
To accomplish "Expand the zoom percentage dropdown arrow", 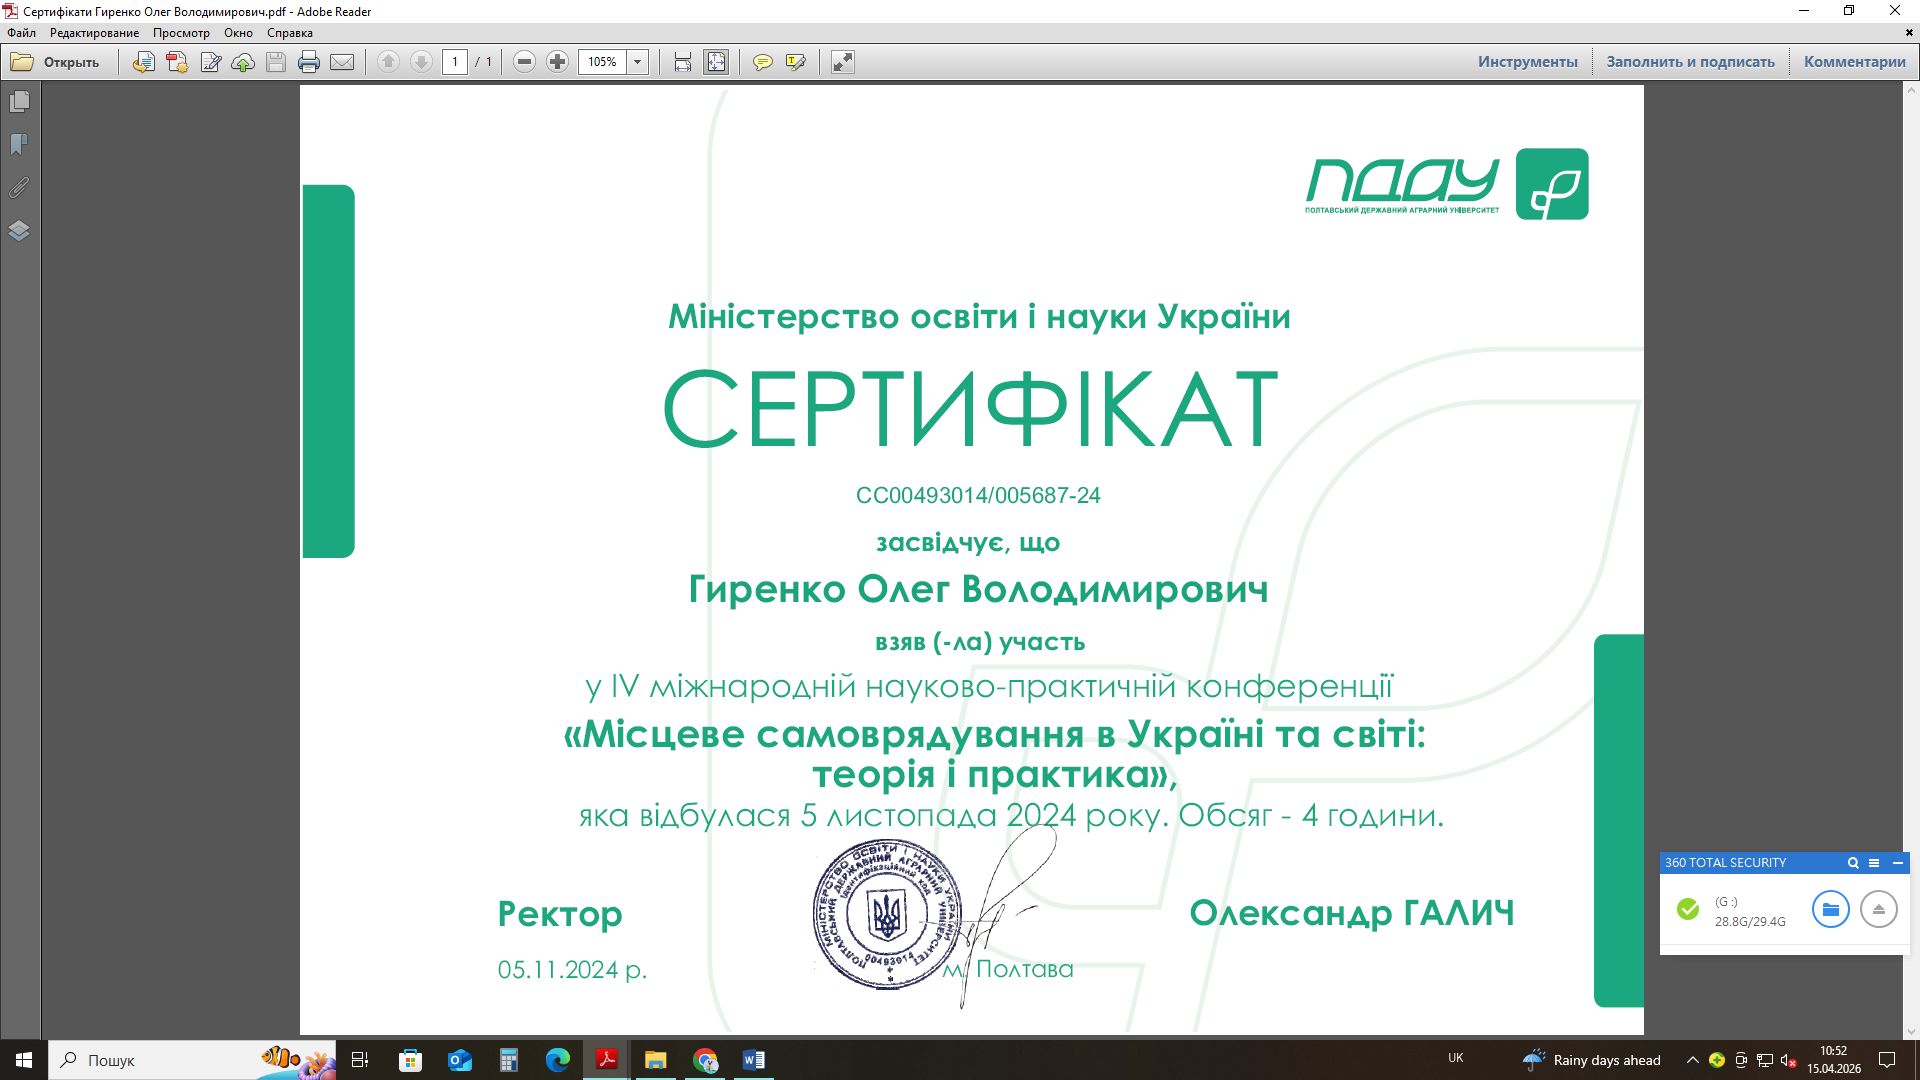I will [x=637, y=62].
